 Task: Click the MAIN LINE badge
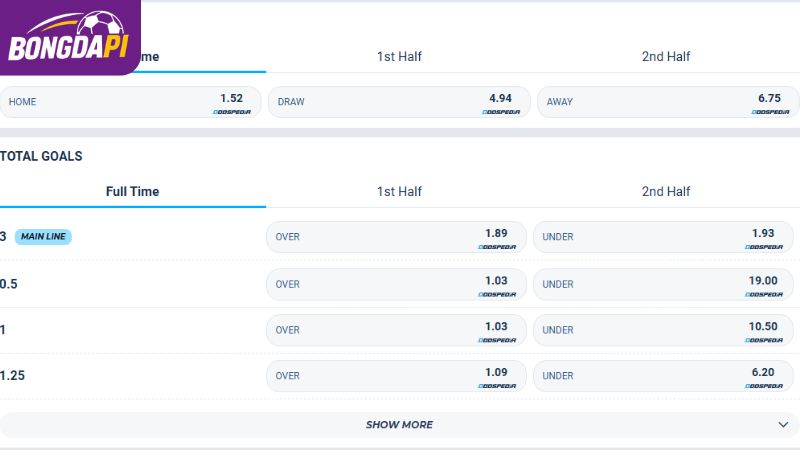pos(43,237)
